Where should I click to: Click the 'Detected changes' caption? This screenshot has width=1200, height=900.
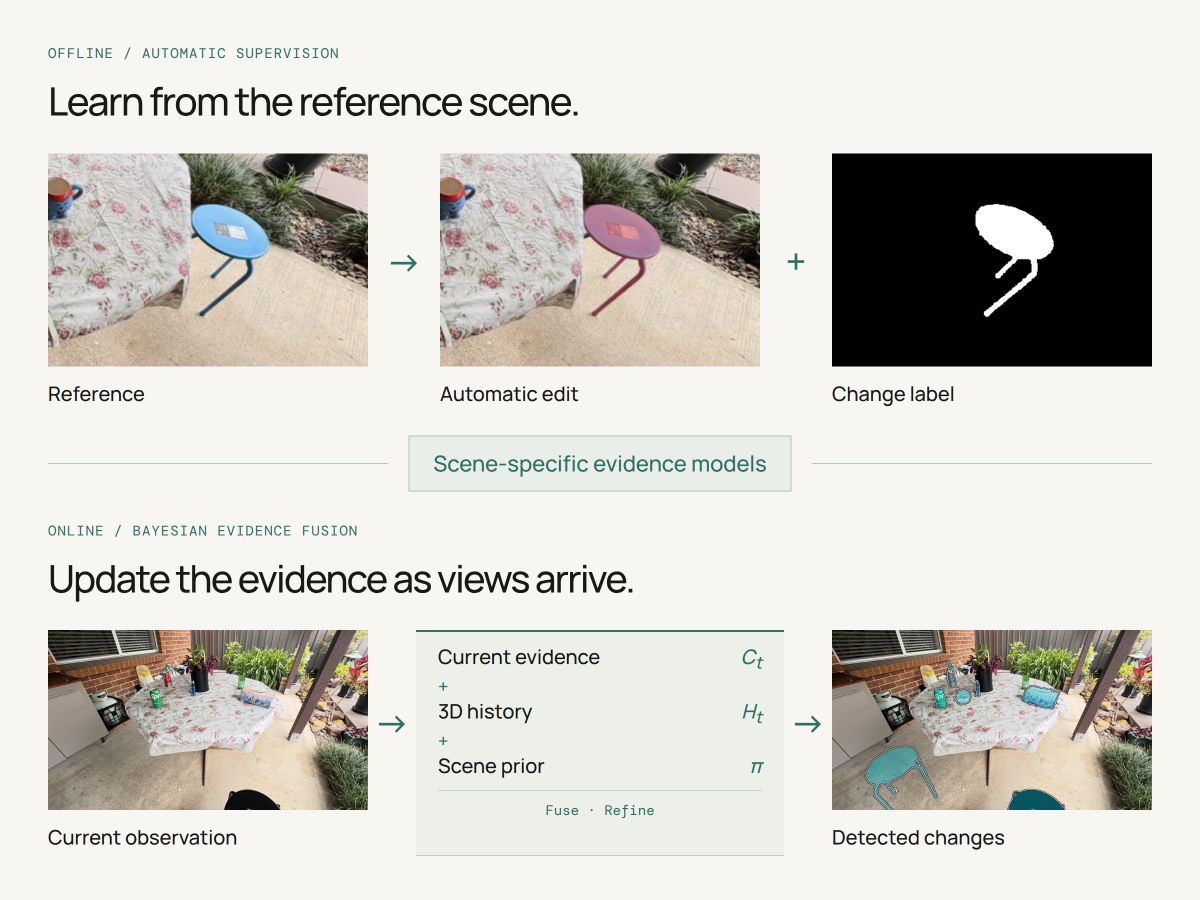click(x=918, y=838)
